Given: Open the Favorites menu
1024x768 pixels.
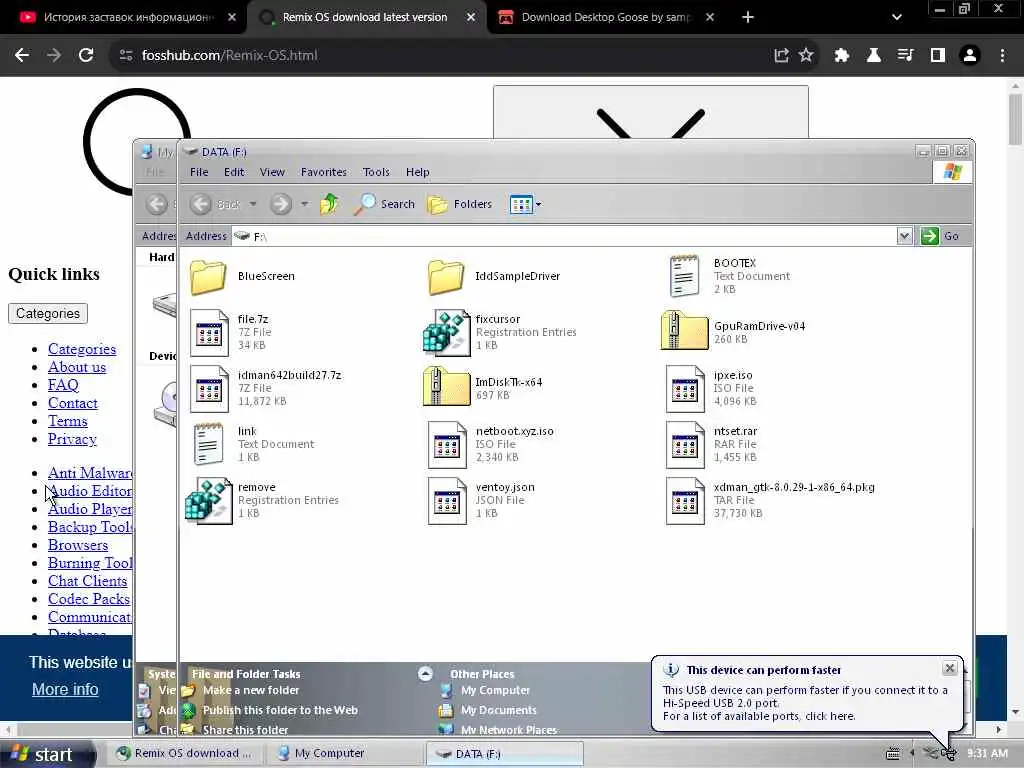Looking at the screenshot, I should click(x=324, y=172).
